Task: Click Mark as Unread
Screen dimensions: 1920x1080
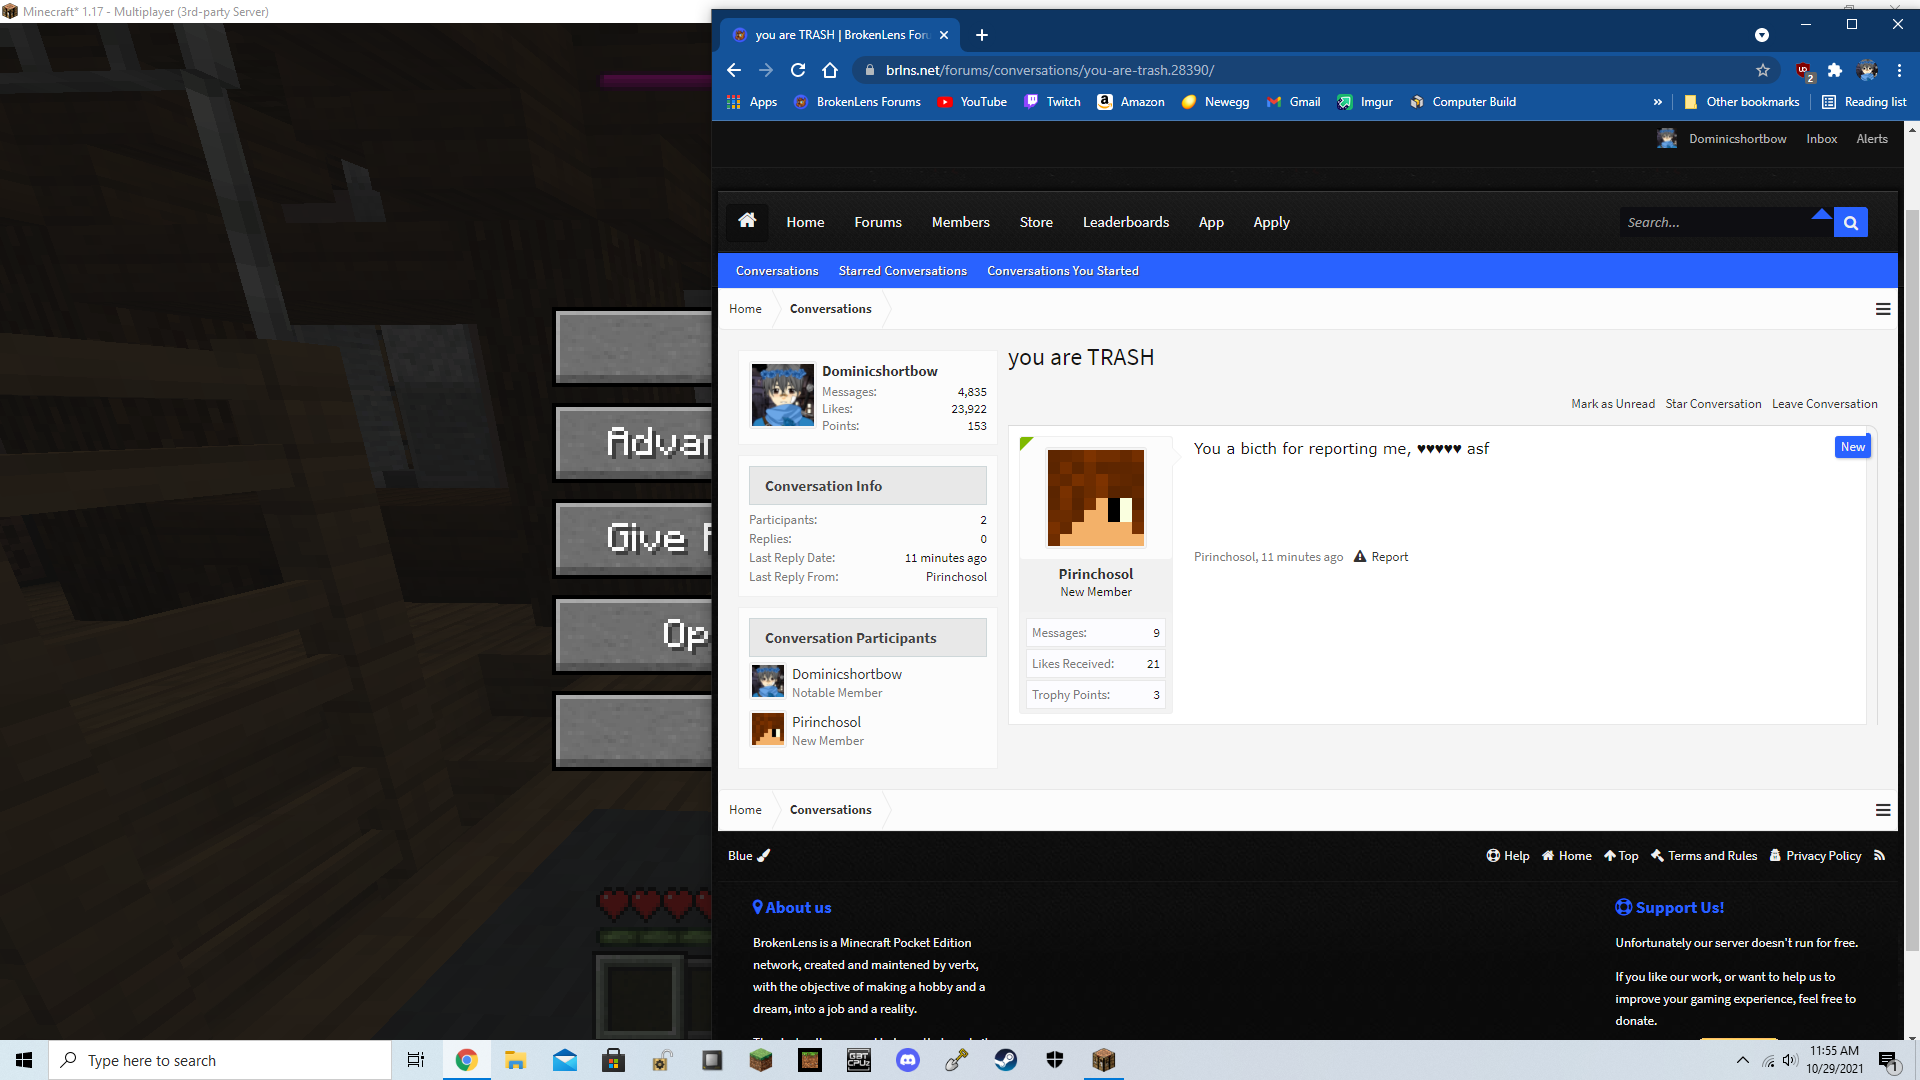Action: tap(1612, 404)
